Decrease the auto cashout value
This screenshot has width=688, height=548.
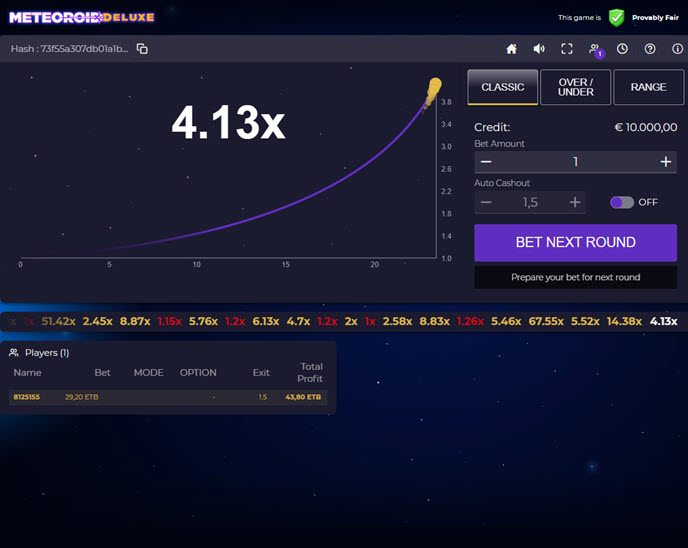point(486,202)
